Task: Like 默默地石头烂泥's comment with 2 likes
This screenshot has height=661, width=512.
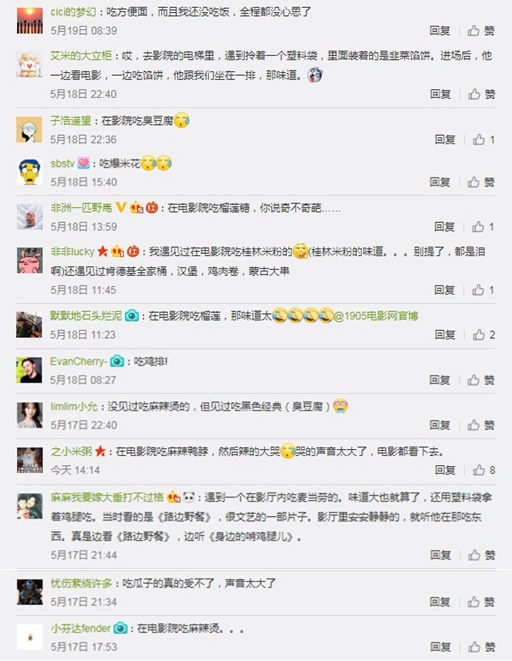Action: pyautogui.click(x=483, y=335)
